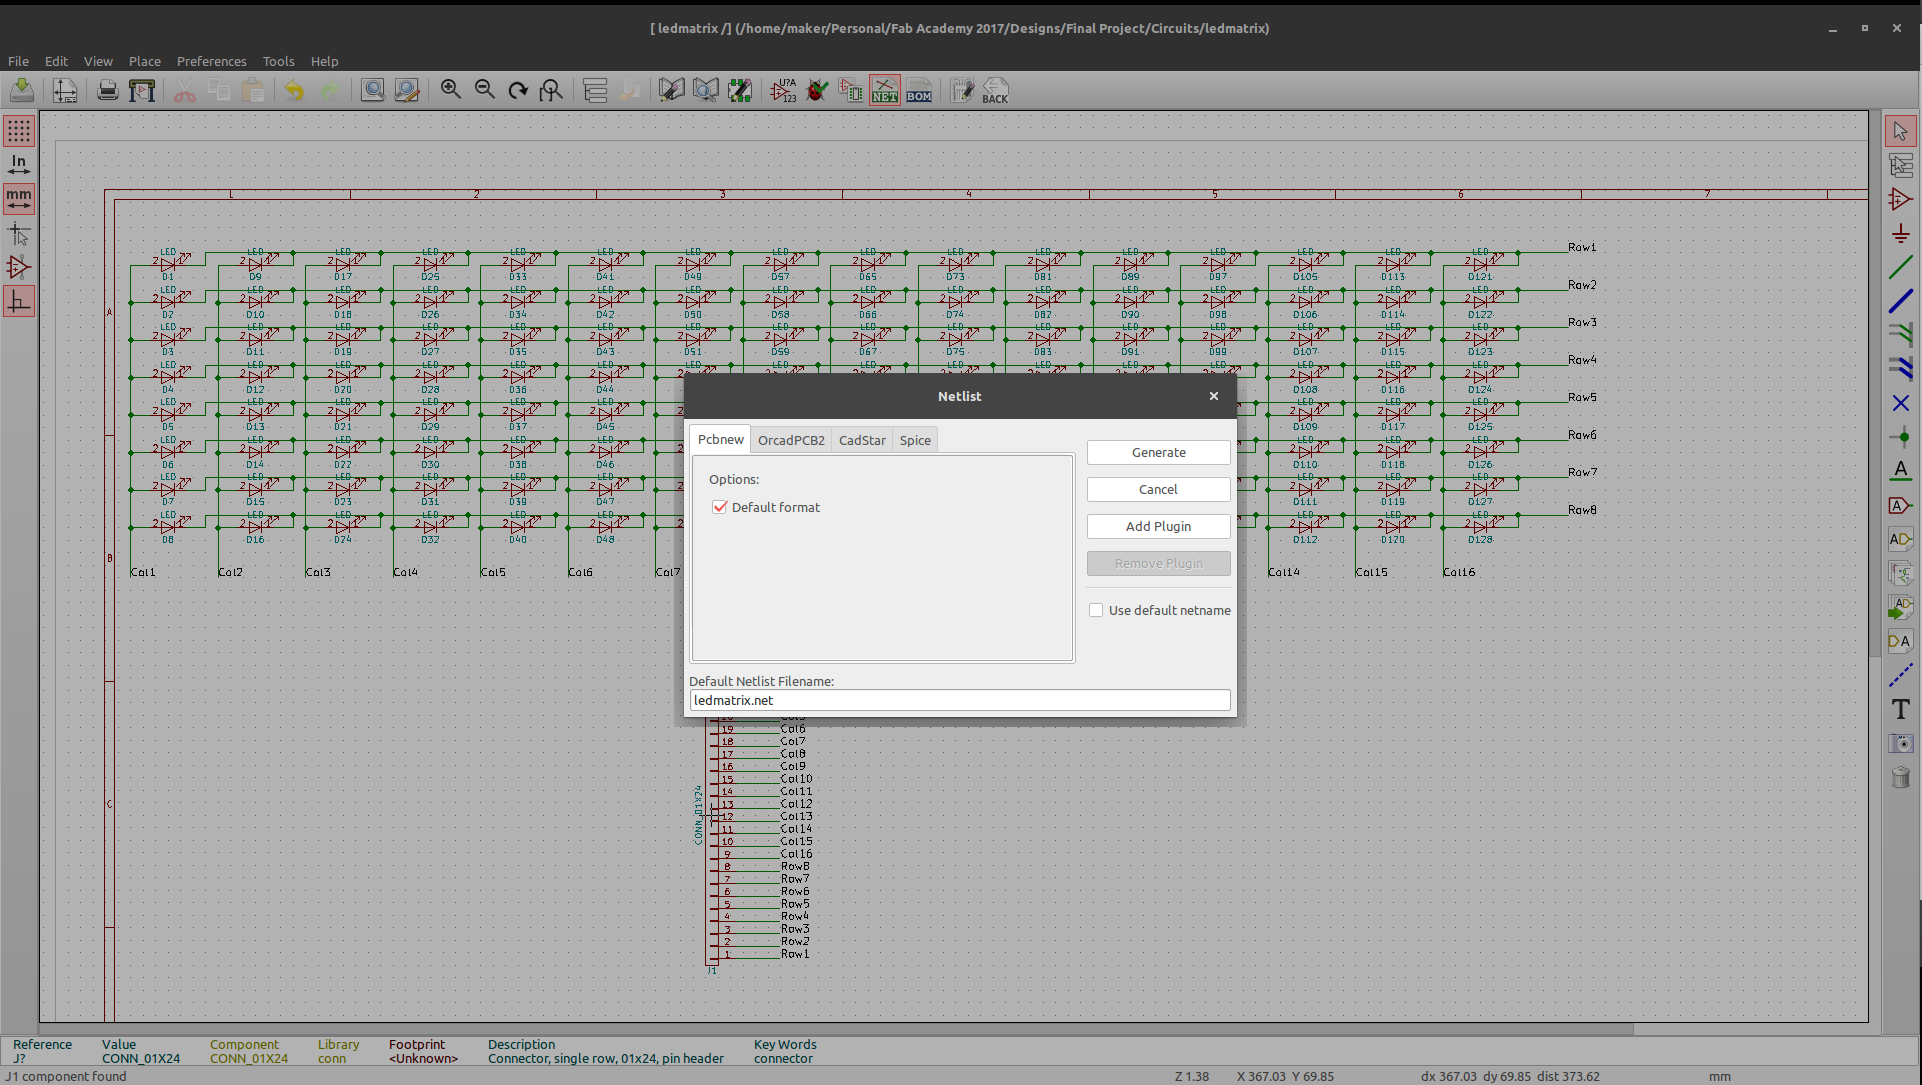Open the Edit menu
The width and height of the screenshot is (1922, 1085).
point(56,61)
